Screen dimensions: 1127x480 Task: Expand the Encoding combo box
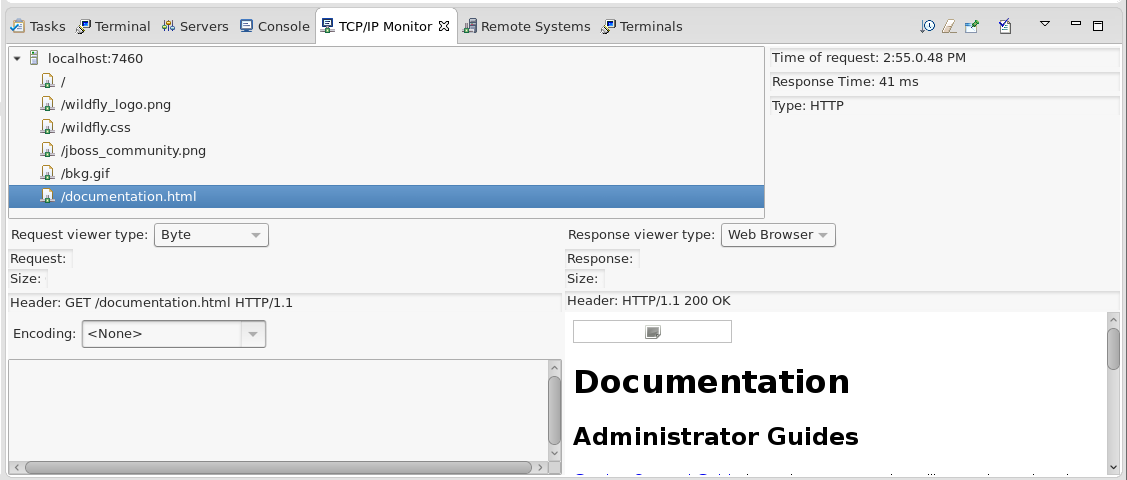point(253,334)
